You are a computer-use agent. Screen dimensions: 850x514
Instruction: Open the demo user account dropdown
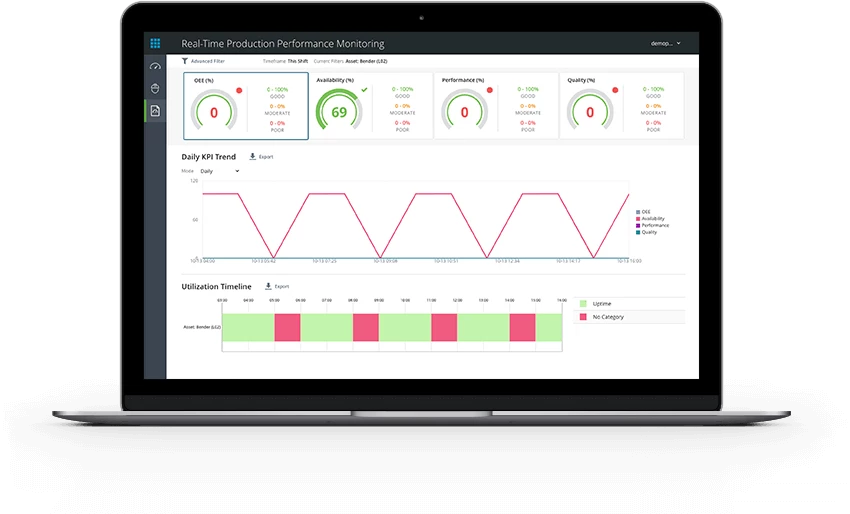click(665, 43)
